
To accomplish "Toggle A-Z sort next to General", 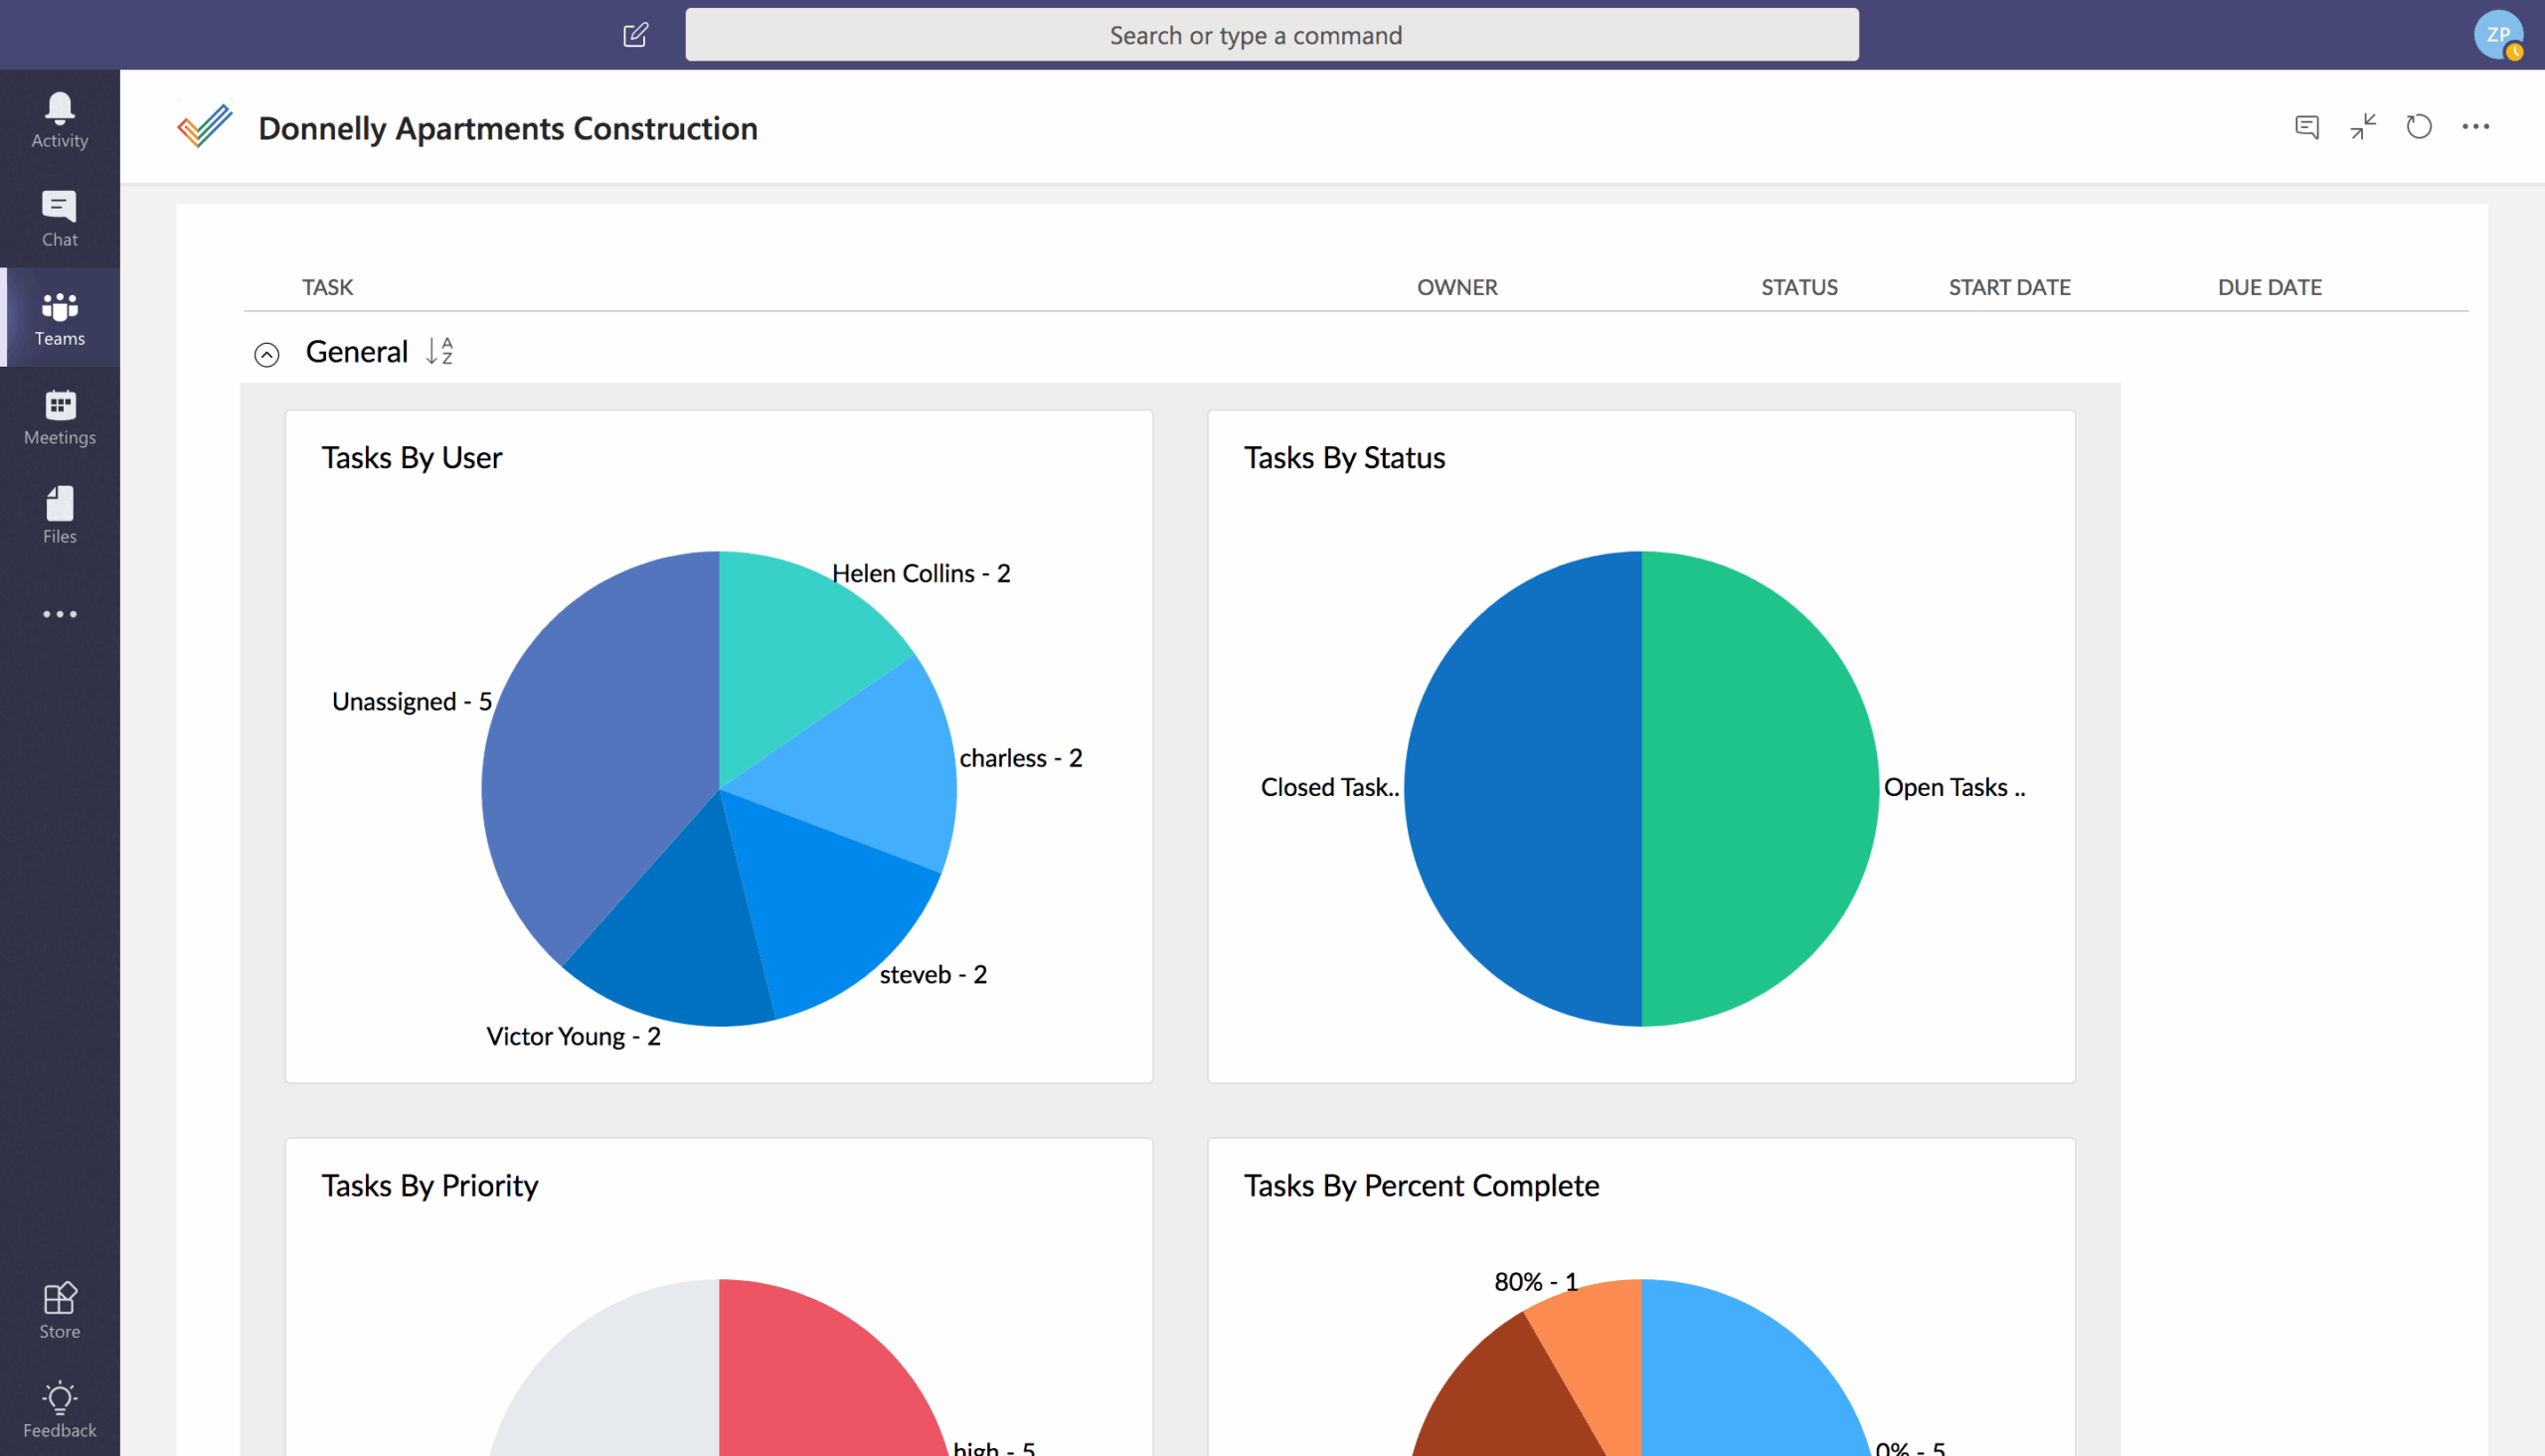I will 439,351.
